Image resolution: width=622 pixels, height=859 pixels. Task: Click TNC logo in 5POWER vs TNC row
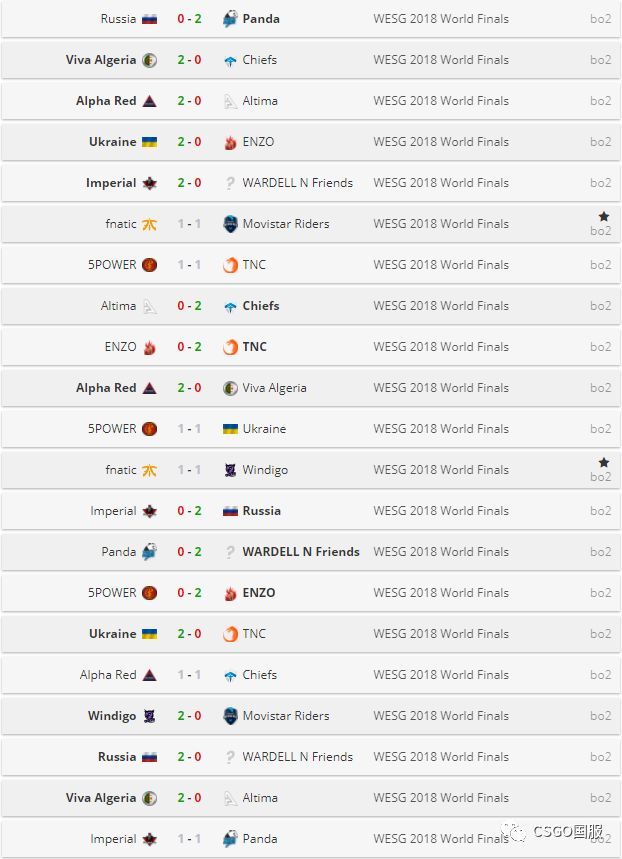pos(230,265)
